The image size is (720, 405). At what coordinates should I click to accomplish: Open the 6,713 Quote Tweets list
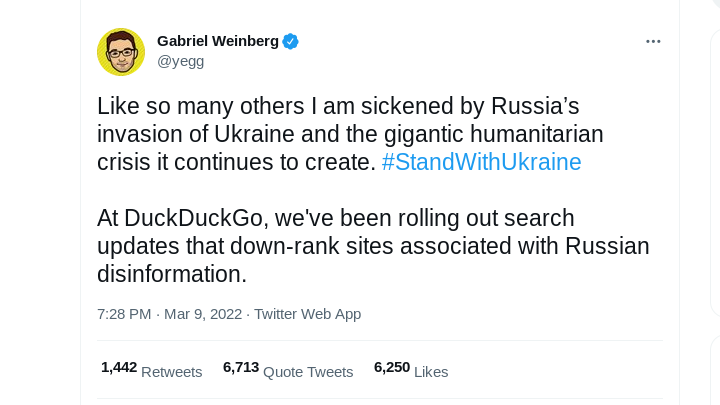[x=288, y=370]
